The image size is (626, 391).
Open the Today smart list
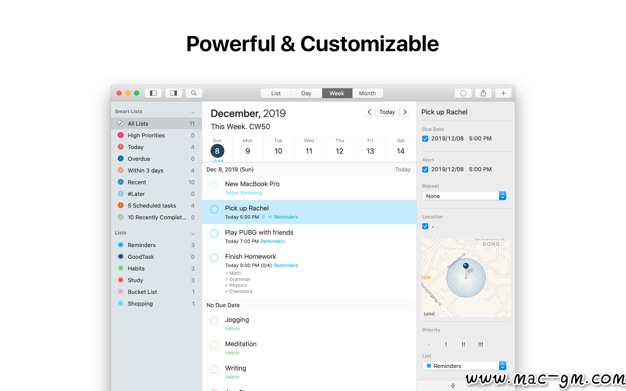pos(156,147)
